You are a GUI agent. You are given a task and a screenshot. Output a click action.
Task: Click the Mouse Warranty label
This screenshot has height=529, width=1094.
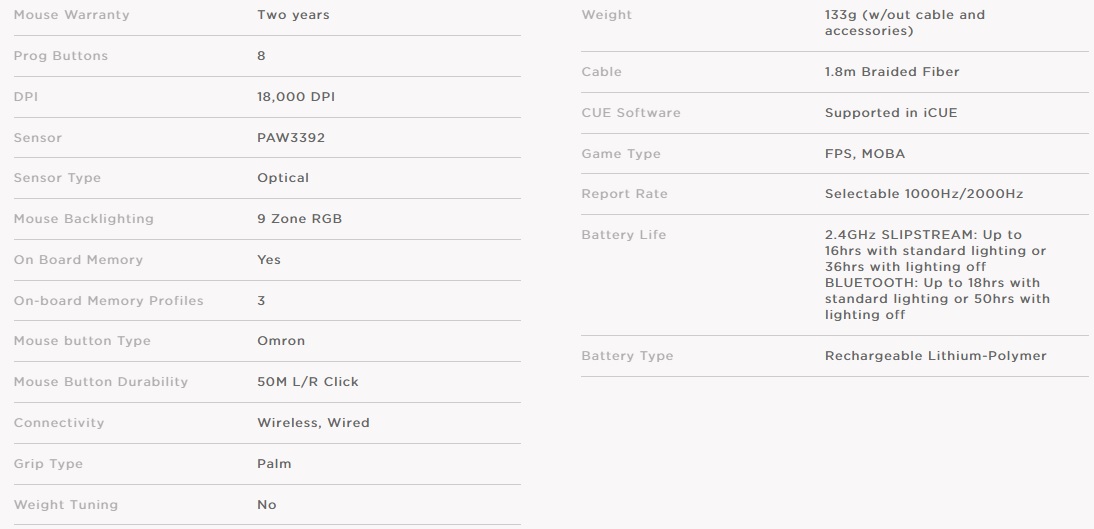click(x=71, y=15)
